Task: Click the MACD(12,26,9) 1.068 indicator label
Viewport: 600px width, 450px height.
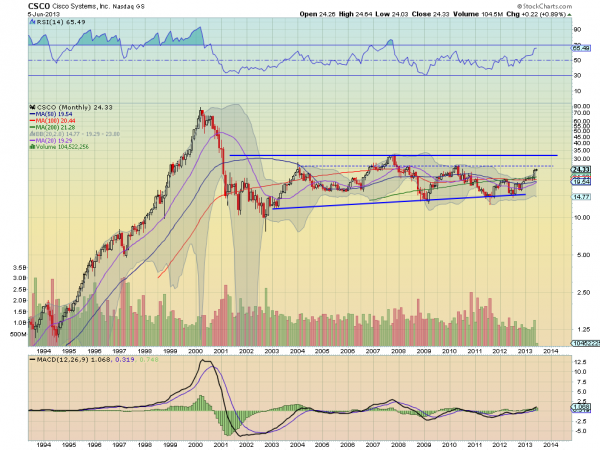Action: [x=70, y=360]
